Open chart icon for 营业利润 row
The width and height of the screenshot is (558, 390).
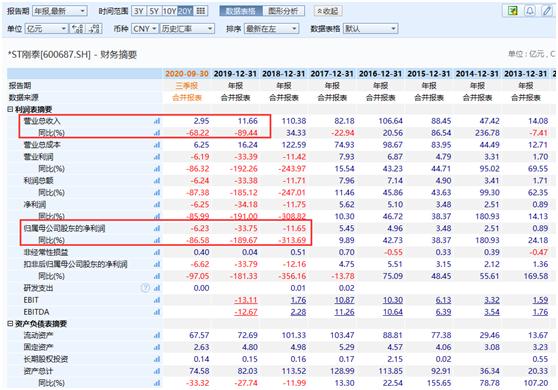pyautogui.click(x=157, y=157)
